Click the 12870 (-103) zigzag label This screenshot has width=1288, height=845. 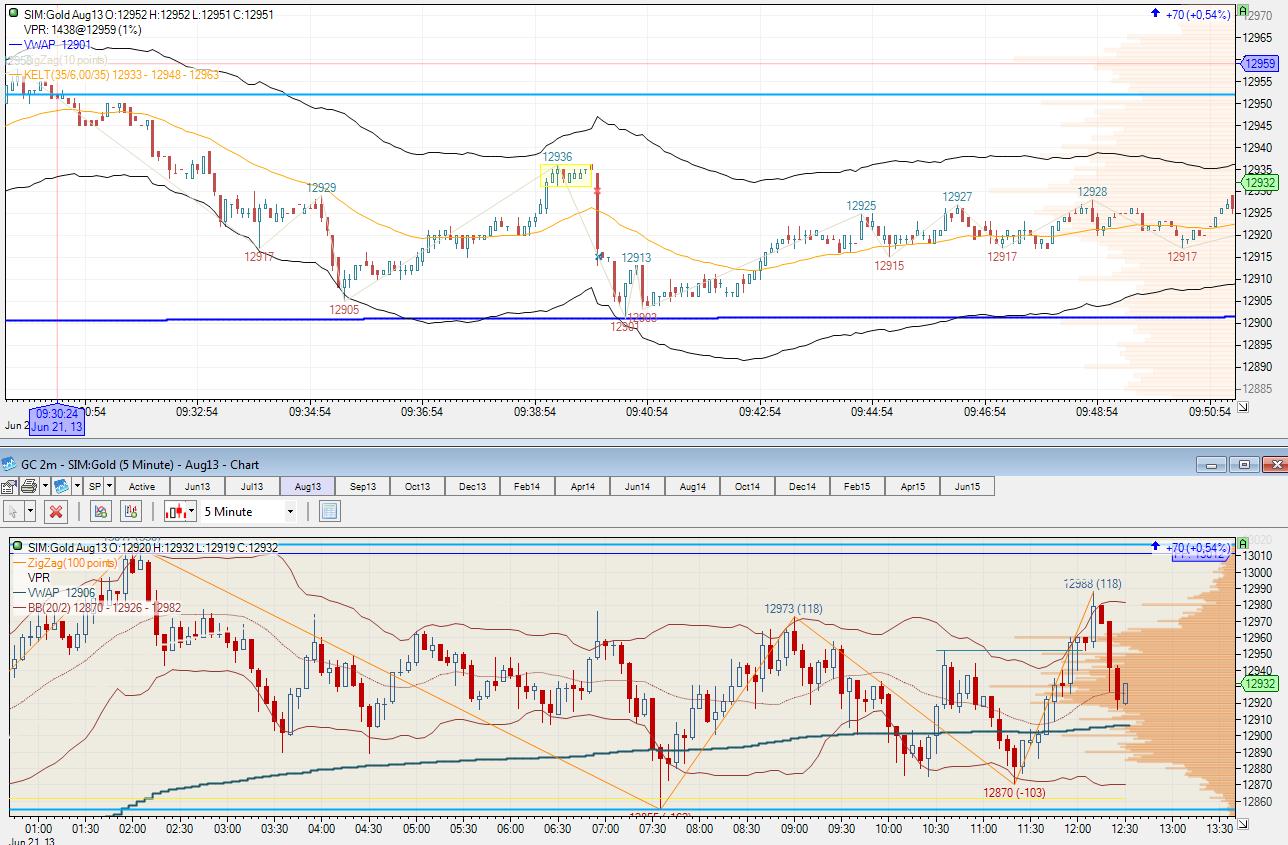point(1015,792)
